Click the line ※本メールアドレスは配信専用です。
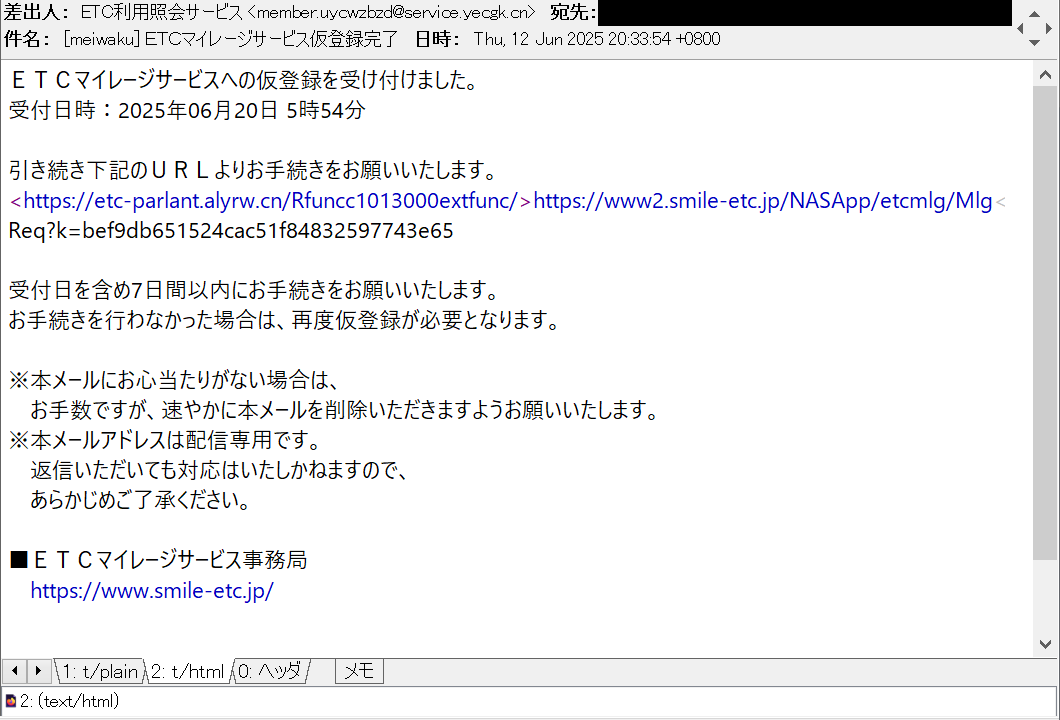The height and width of the screenshot is (720, 1060). [165, 441]
